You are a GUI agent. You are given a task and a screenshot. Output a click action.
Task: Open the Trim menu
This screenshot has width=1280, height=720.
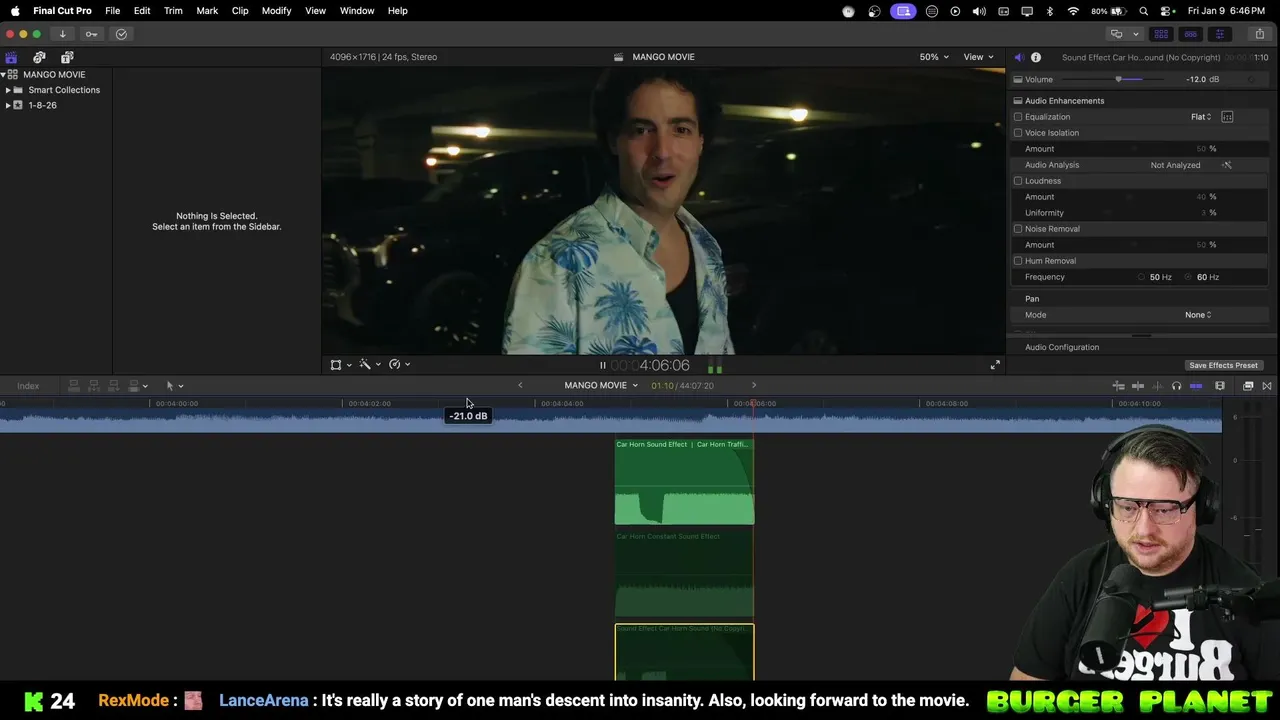pos(173,11)
